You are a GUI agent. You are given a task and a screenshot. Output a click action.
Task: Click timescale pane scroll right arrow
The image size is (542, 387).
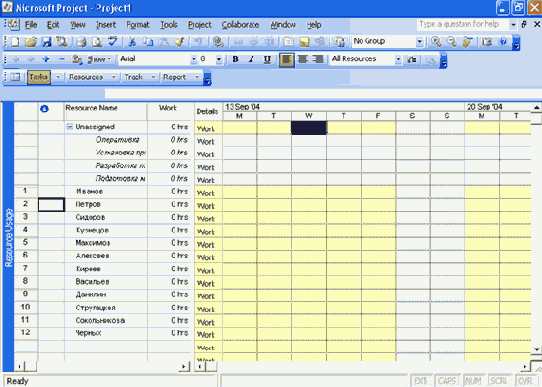coord(525,366)
